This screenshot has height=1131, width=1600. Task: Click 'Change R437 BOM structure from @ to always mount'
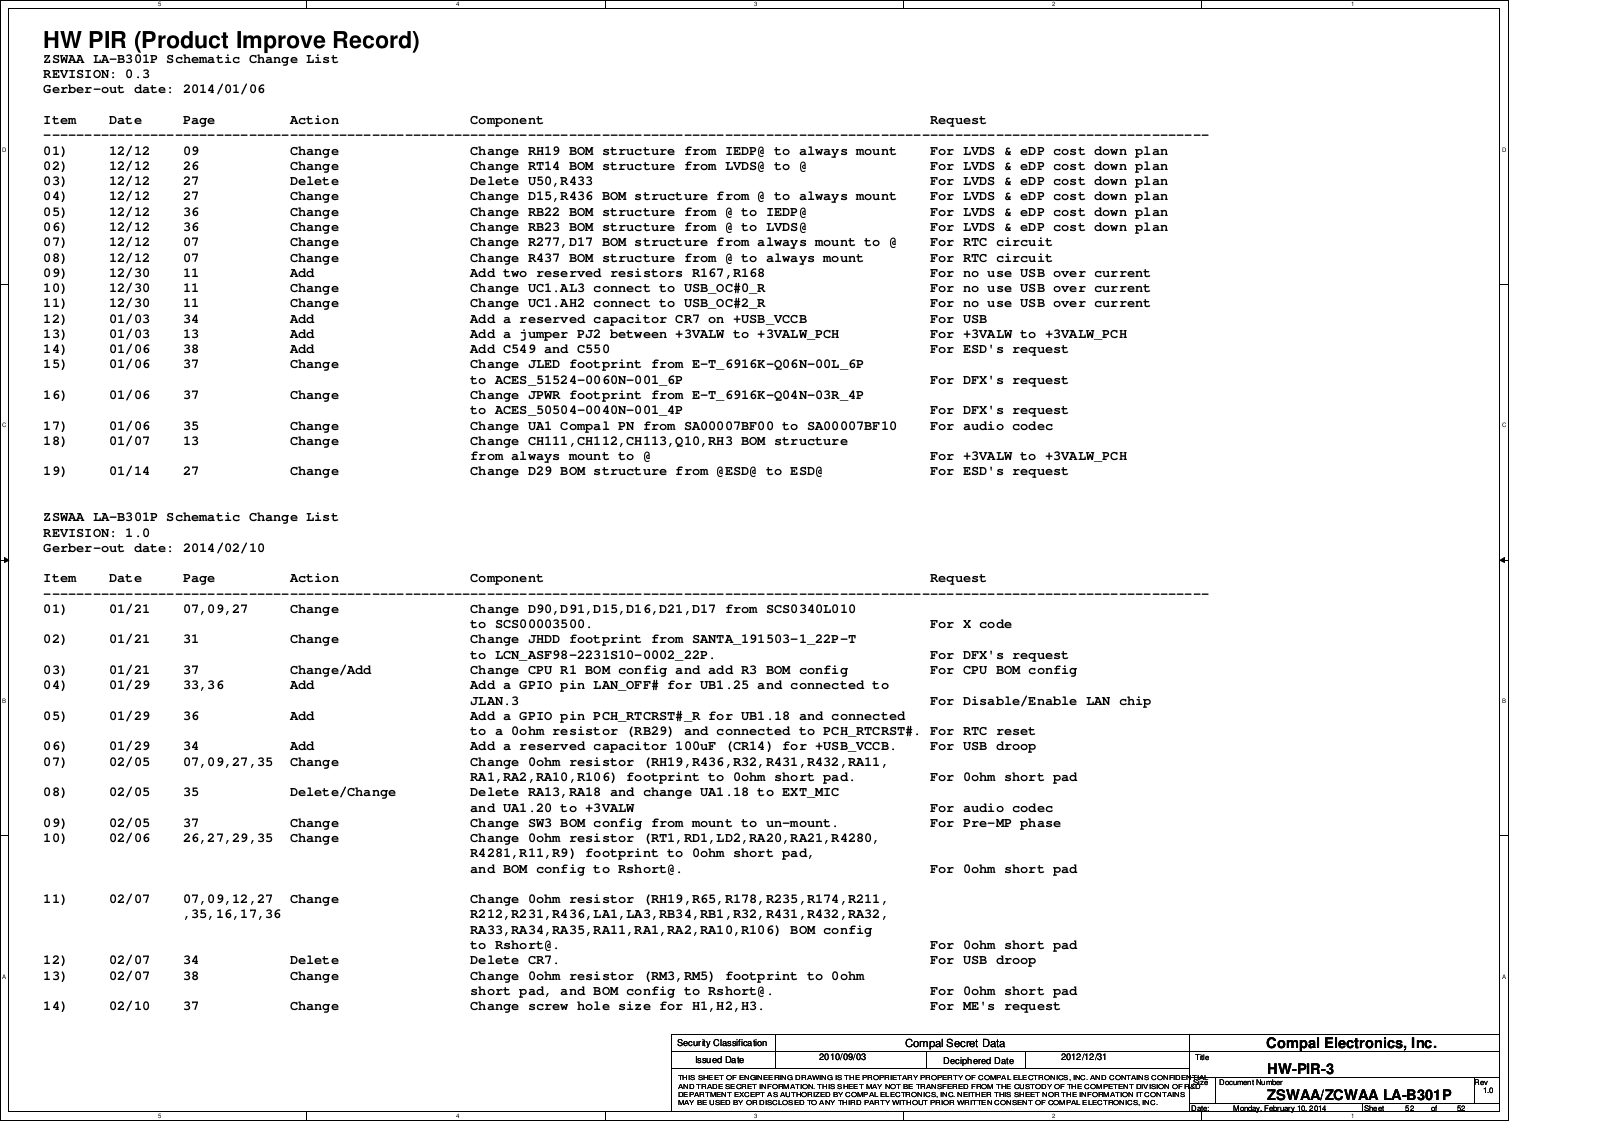point(666,258)
